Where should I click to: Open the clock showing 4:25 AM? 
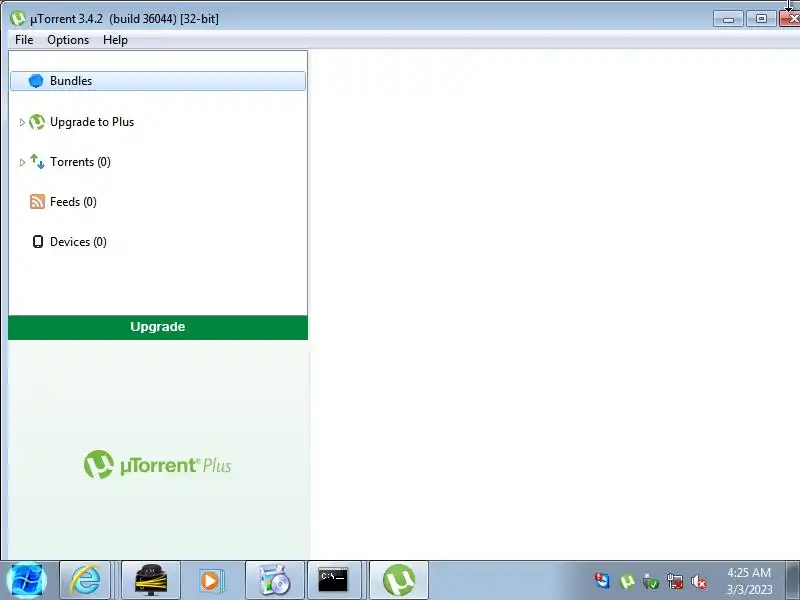point(749,581)
